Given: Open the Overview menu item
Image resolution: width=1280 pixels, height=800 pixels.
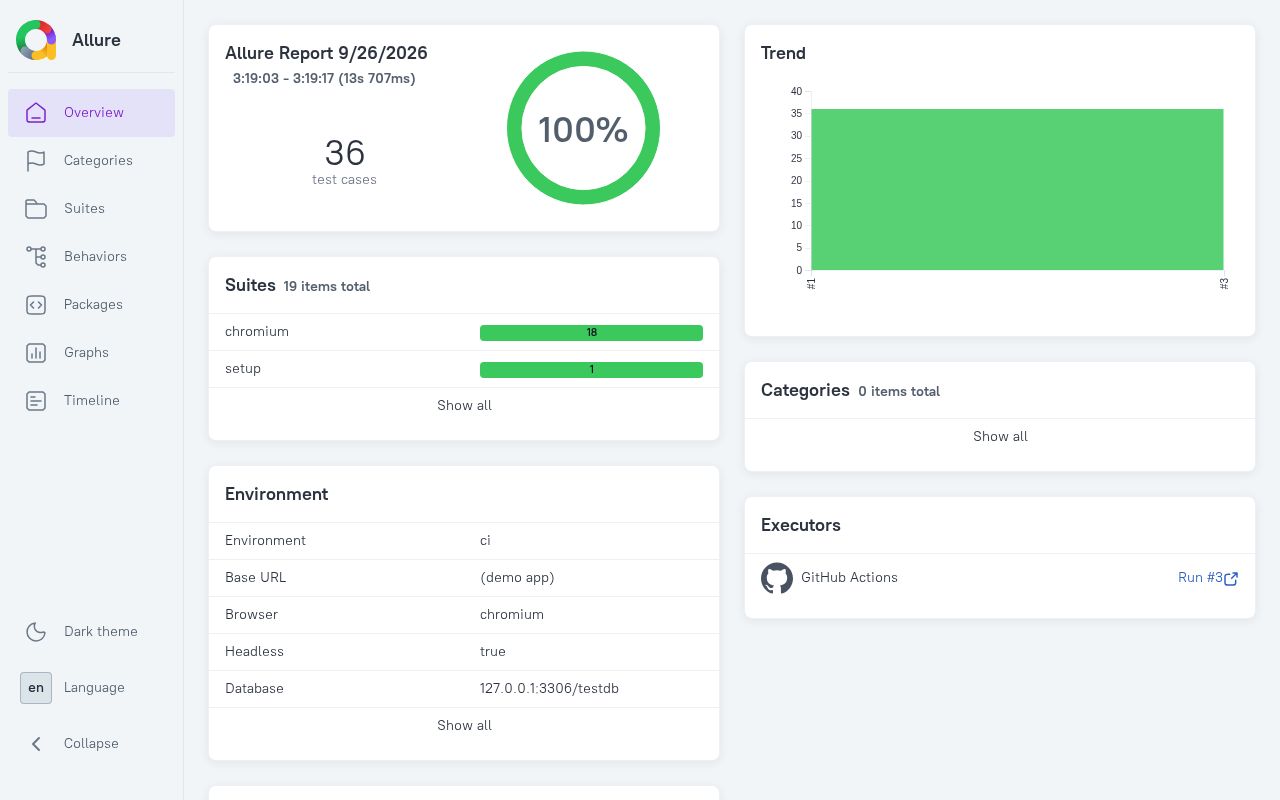Looking at the screenshot, I should click(x=92, y=113).
